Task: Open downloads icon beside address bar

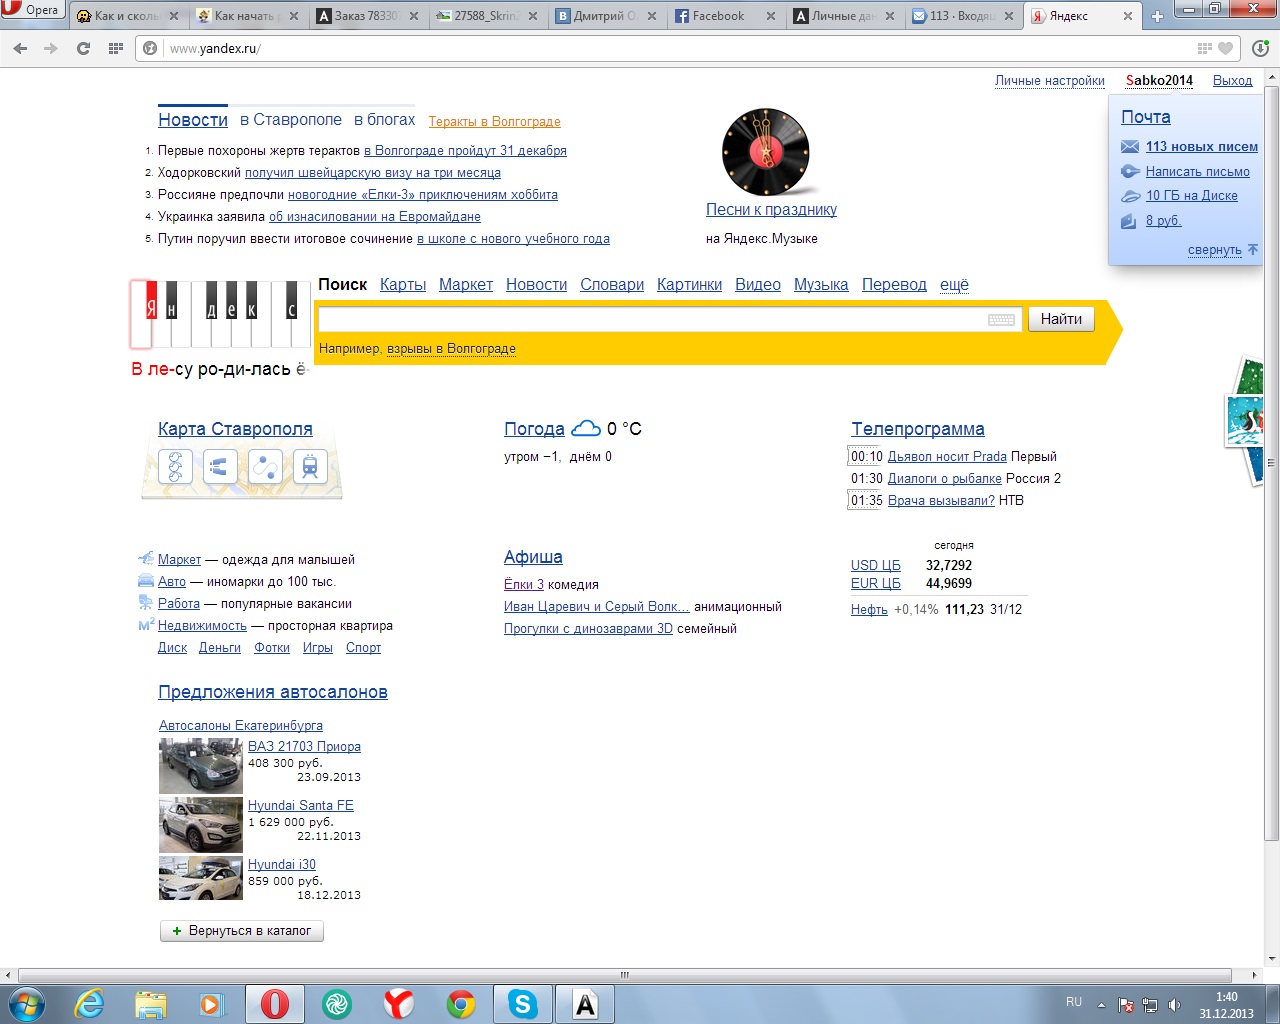Action: [x=1261, y=48]
